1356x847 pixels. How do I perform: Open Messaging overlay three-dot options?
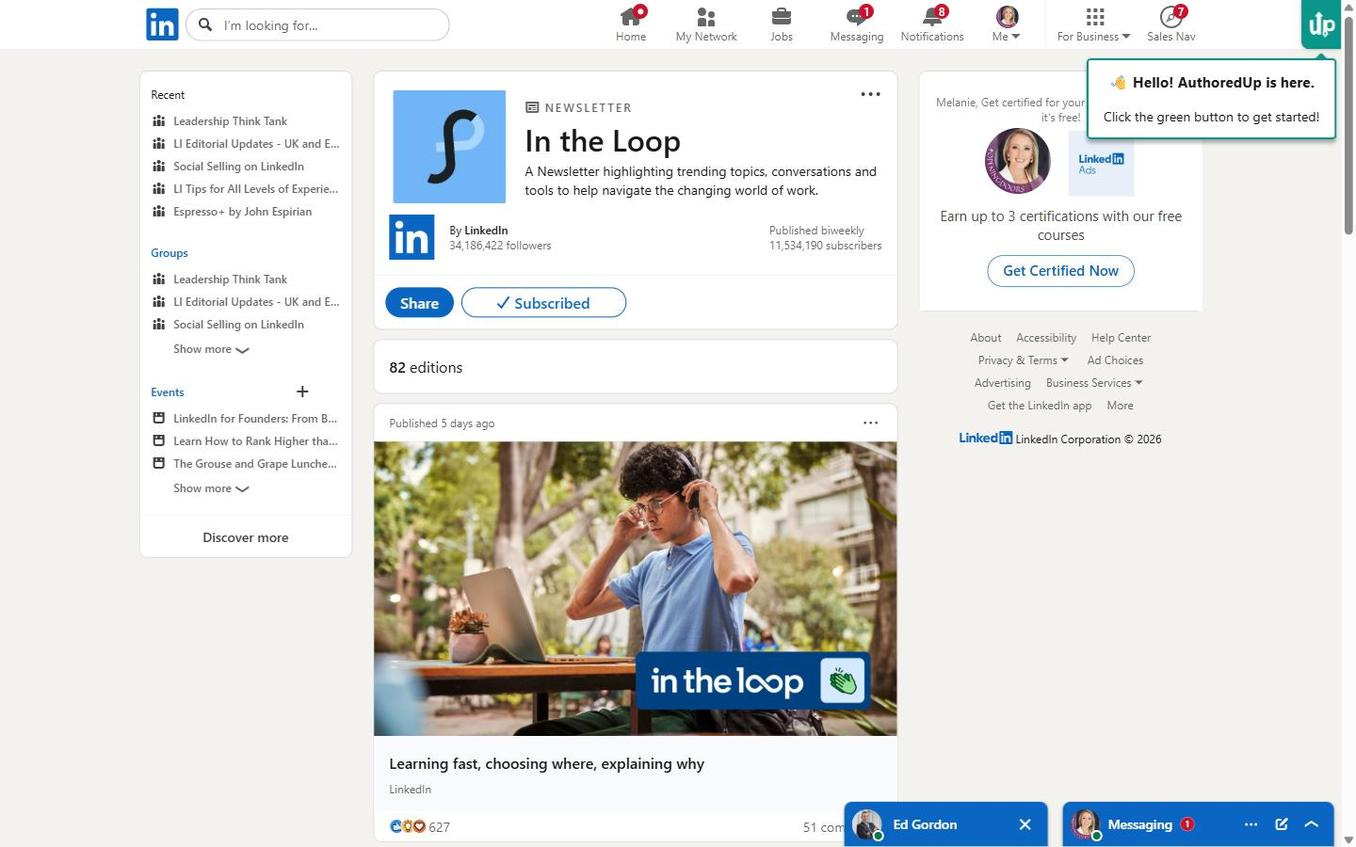[1251, 825]
